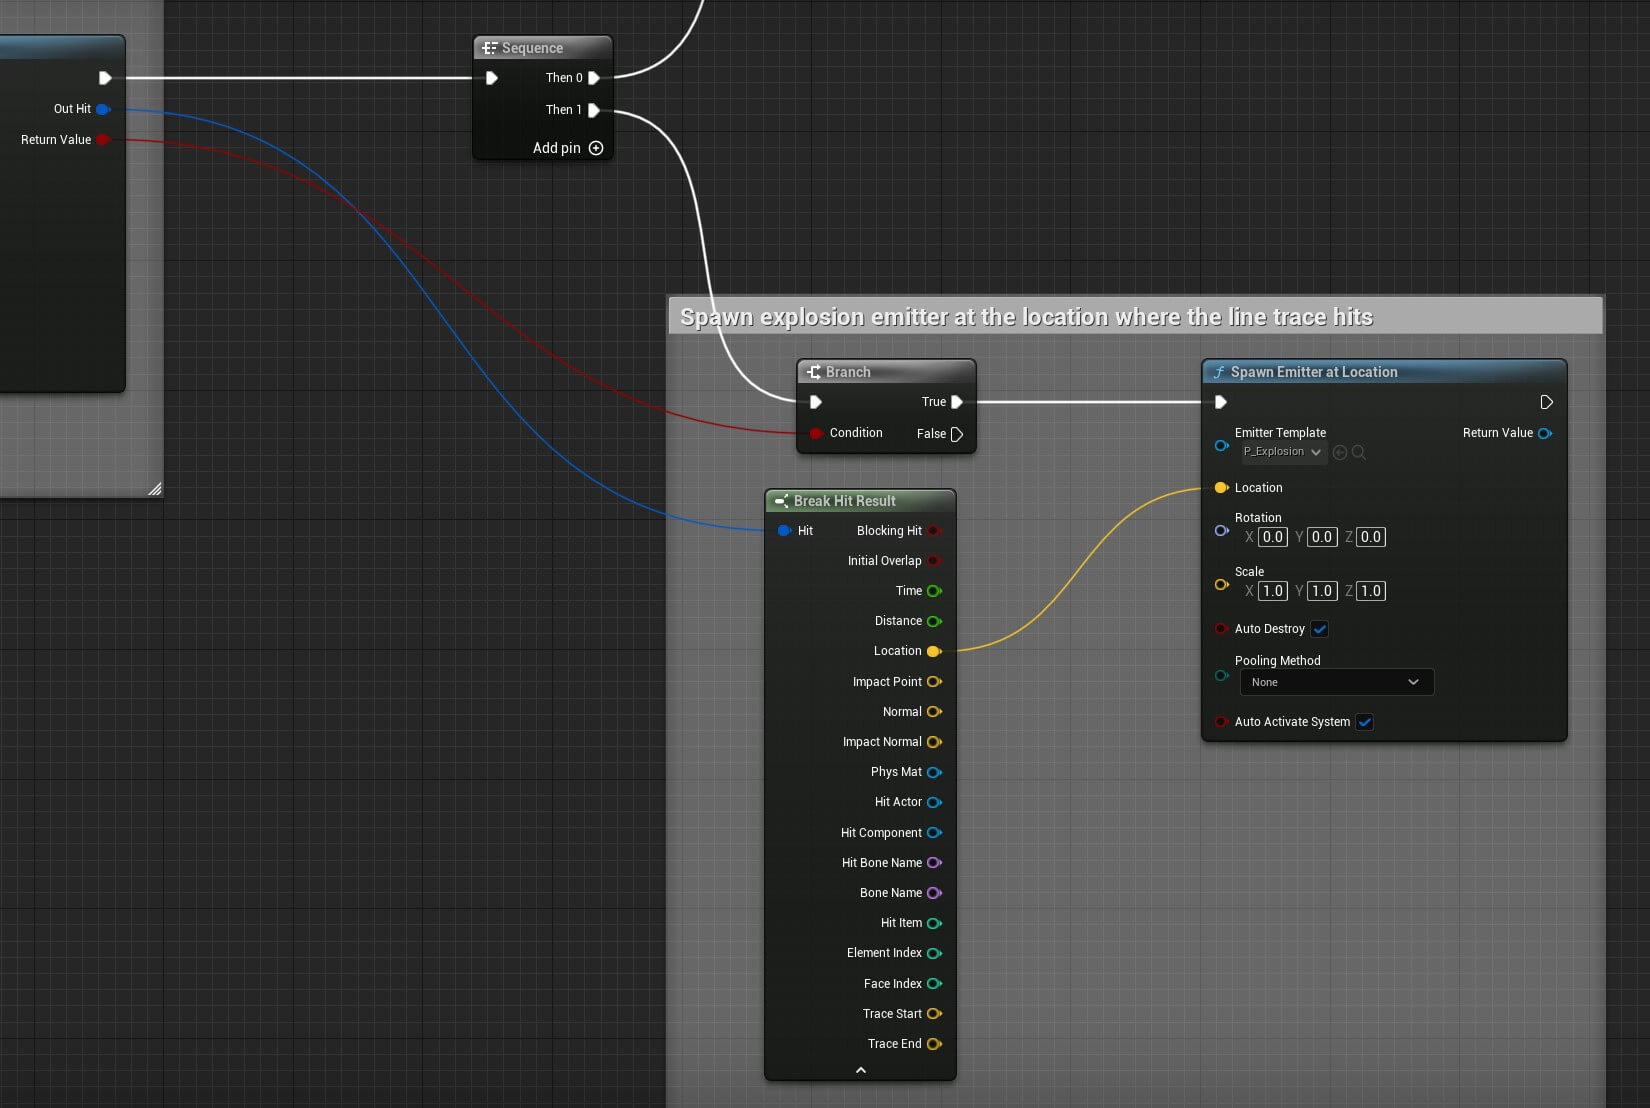The width and height of the screenshot is (1650, 1108).
Task: Click the Normal vector output pin
Action: pos(935,712)
